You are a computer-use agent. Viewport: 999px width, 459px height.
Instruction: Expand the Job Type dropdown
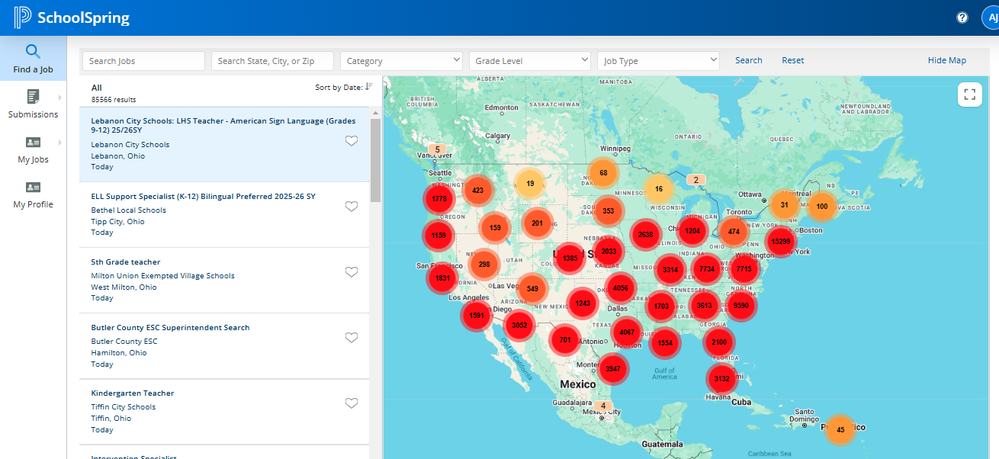pyautogui.click(x=658, y=61)
